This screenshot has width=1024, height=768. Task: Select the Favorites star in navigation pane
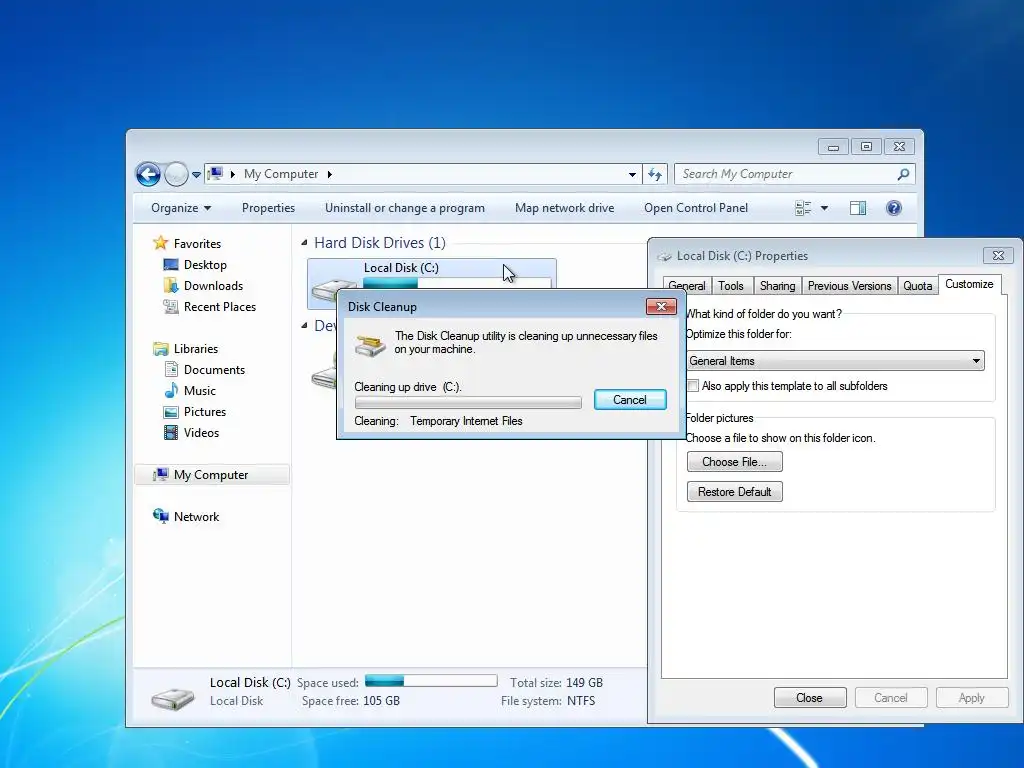tap(161, 243)
